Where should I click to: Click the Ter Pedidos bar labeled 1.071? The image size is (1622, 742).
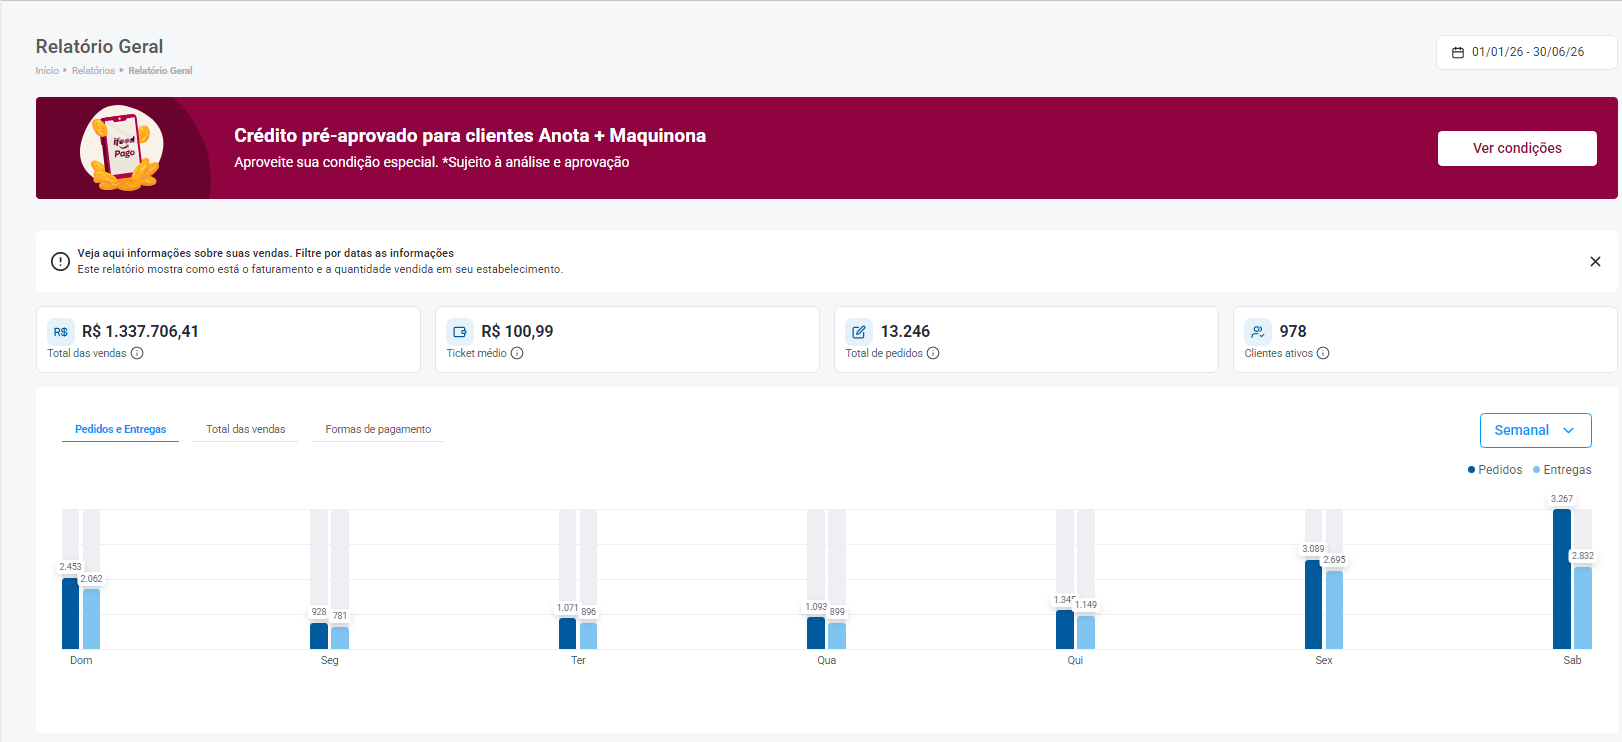(x=567, y=634)
